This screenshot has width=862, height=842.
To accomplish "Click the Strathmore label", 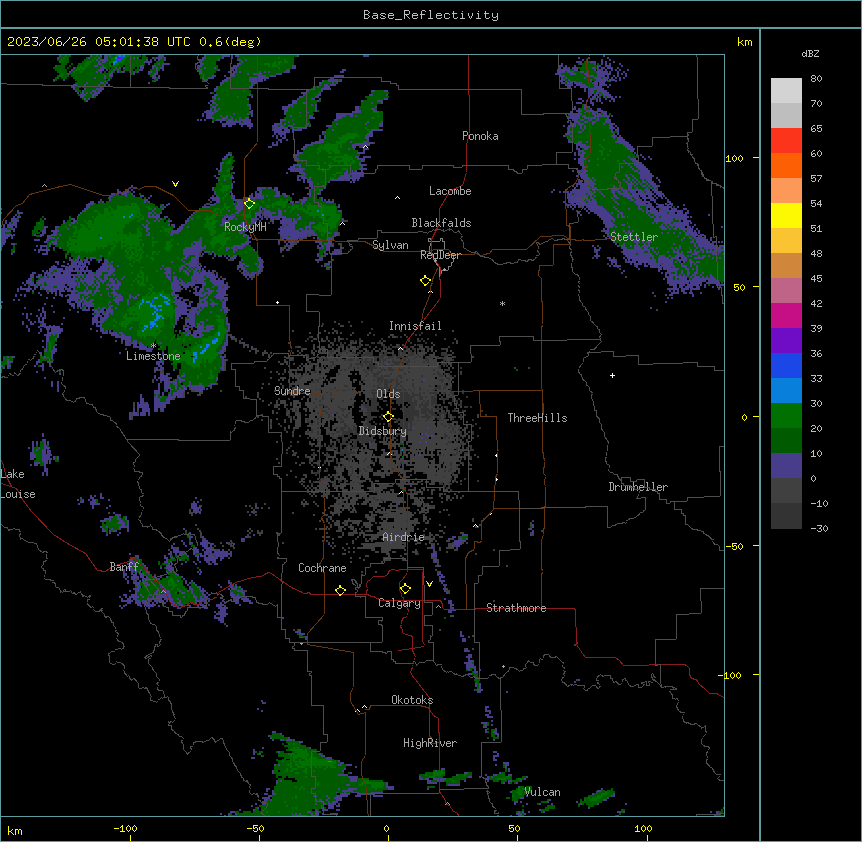I will [x=516, y=608].
